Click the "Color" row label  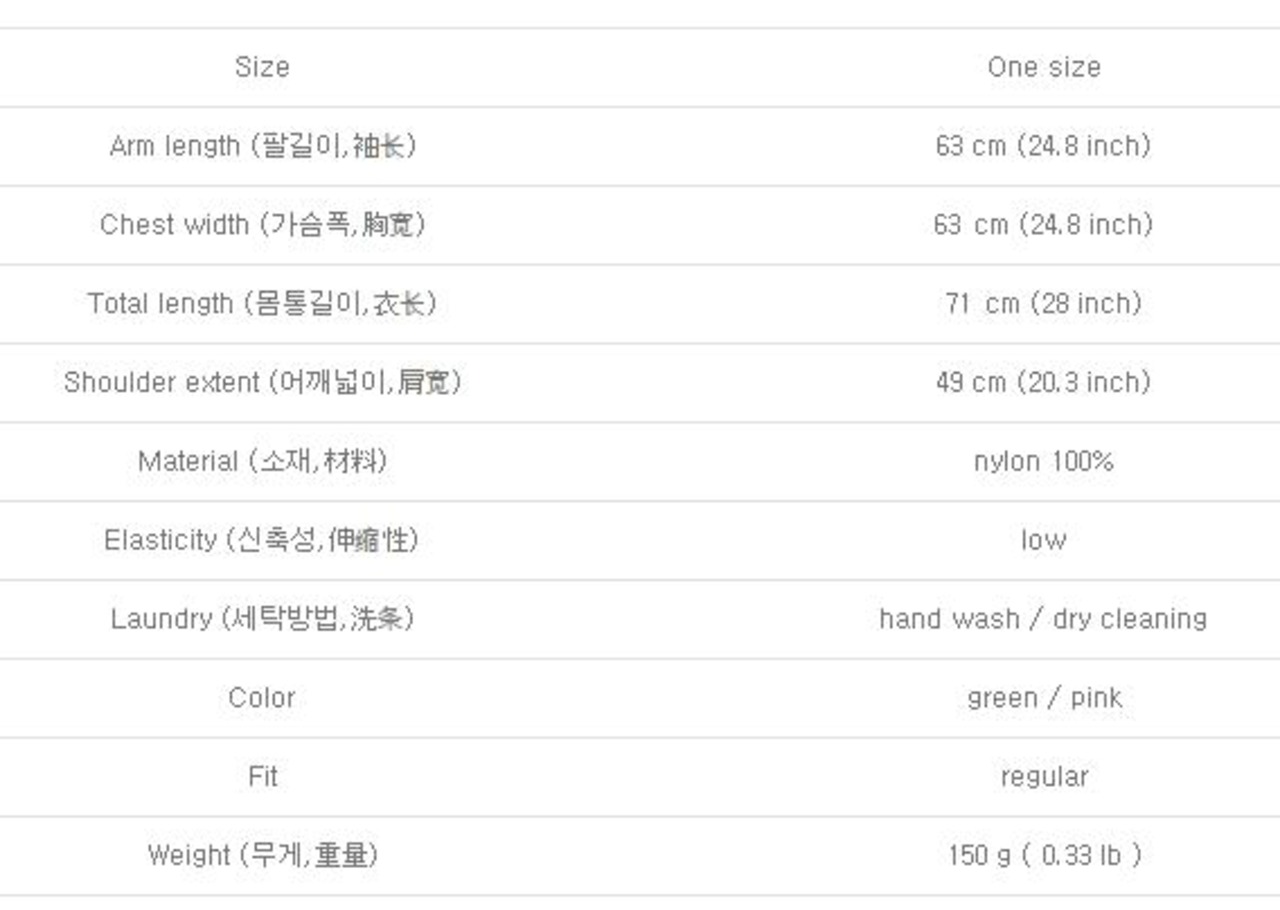coord(262,697)
